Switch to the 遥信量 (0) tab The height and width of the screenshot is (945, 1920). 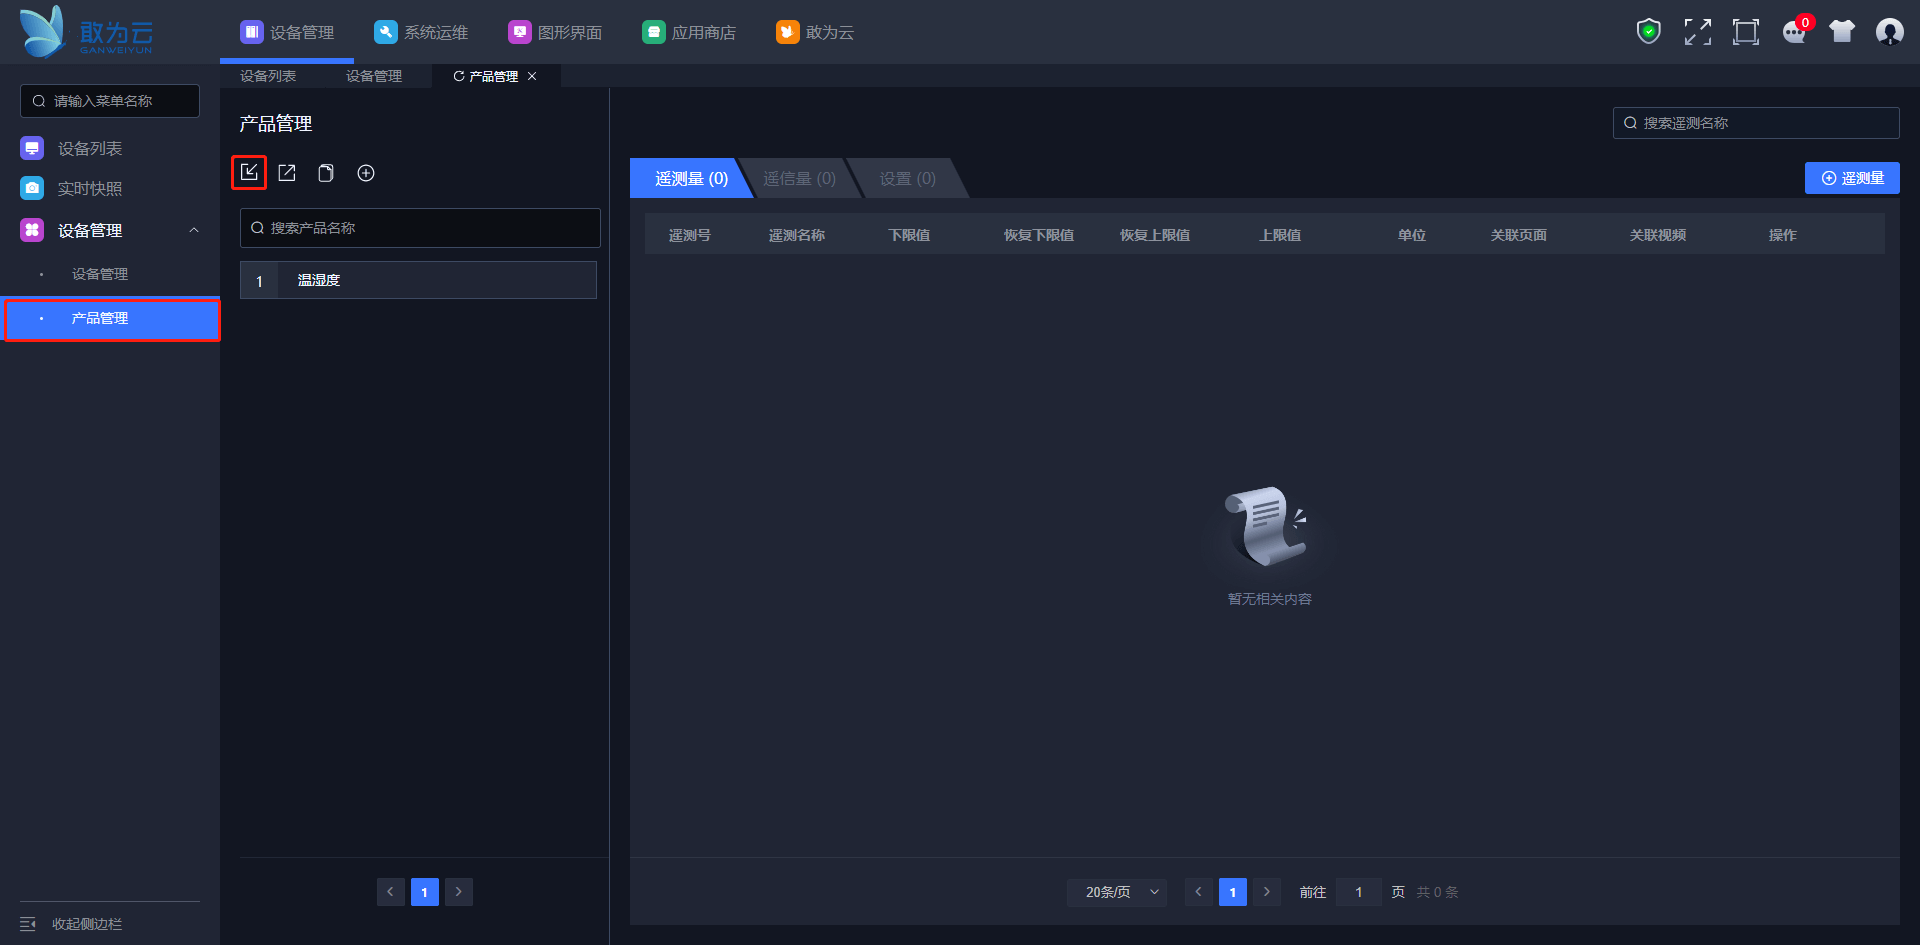pyautogui.click(x=799, y=178)
